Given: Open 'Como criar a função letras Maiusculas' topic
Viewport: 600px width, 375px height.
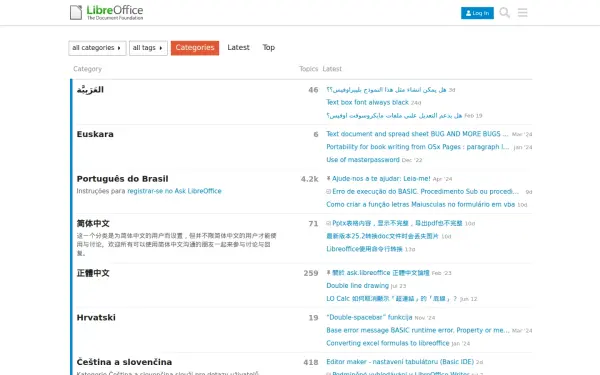Looking at the screenshot, I should pos(421,204).
